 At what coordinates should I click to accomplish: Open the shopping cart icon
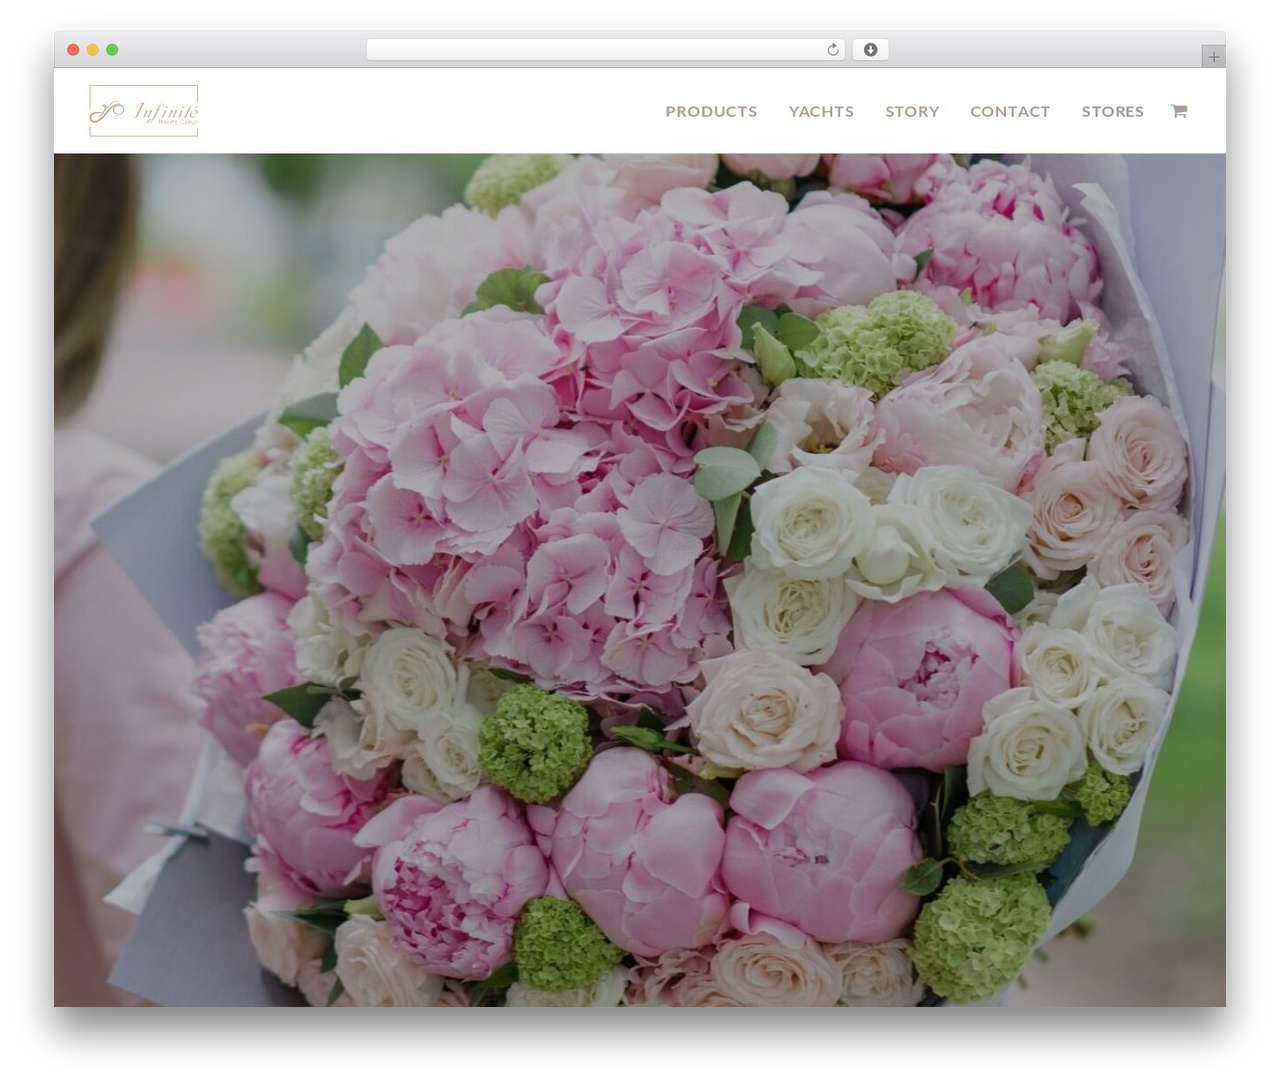(1179, 111)
